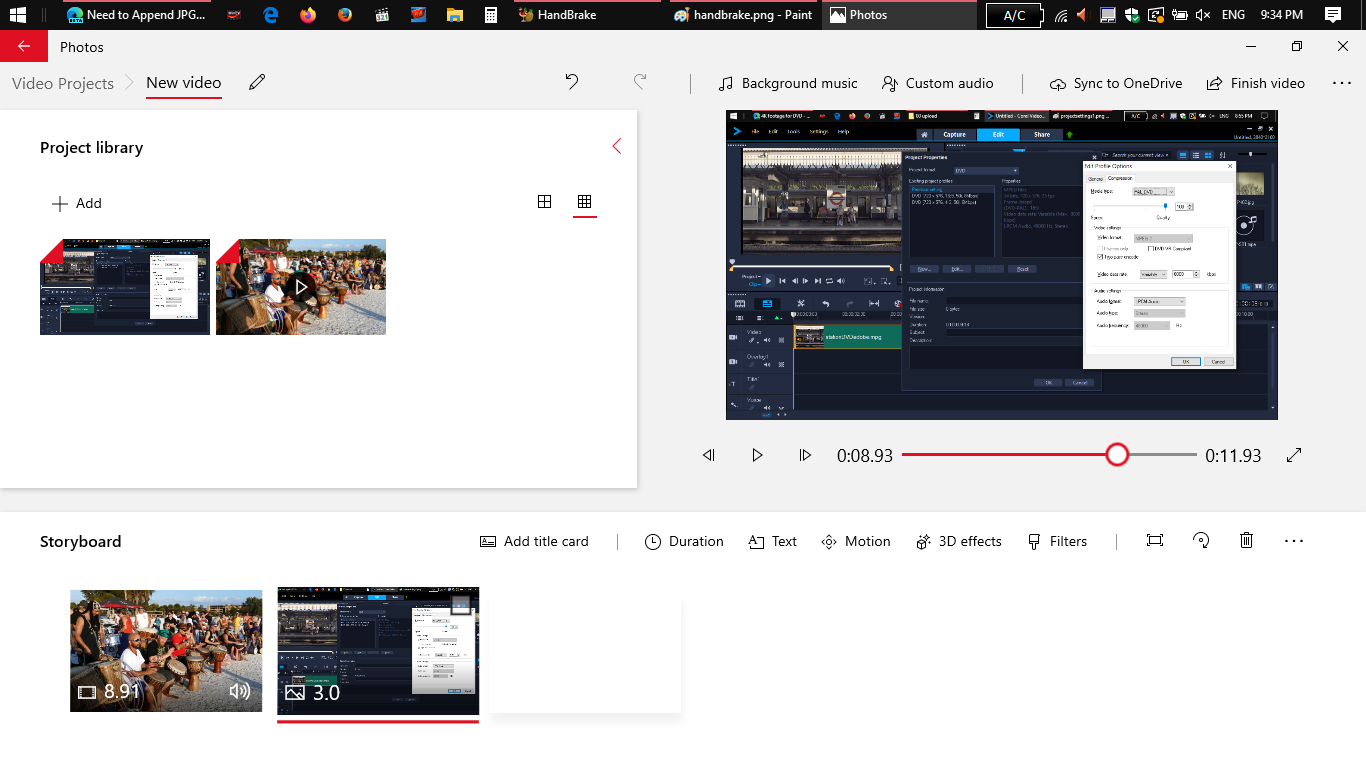1366x768 pixels.
Task: Click Finish video button
Action: (x=1255, y=83)
